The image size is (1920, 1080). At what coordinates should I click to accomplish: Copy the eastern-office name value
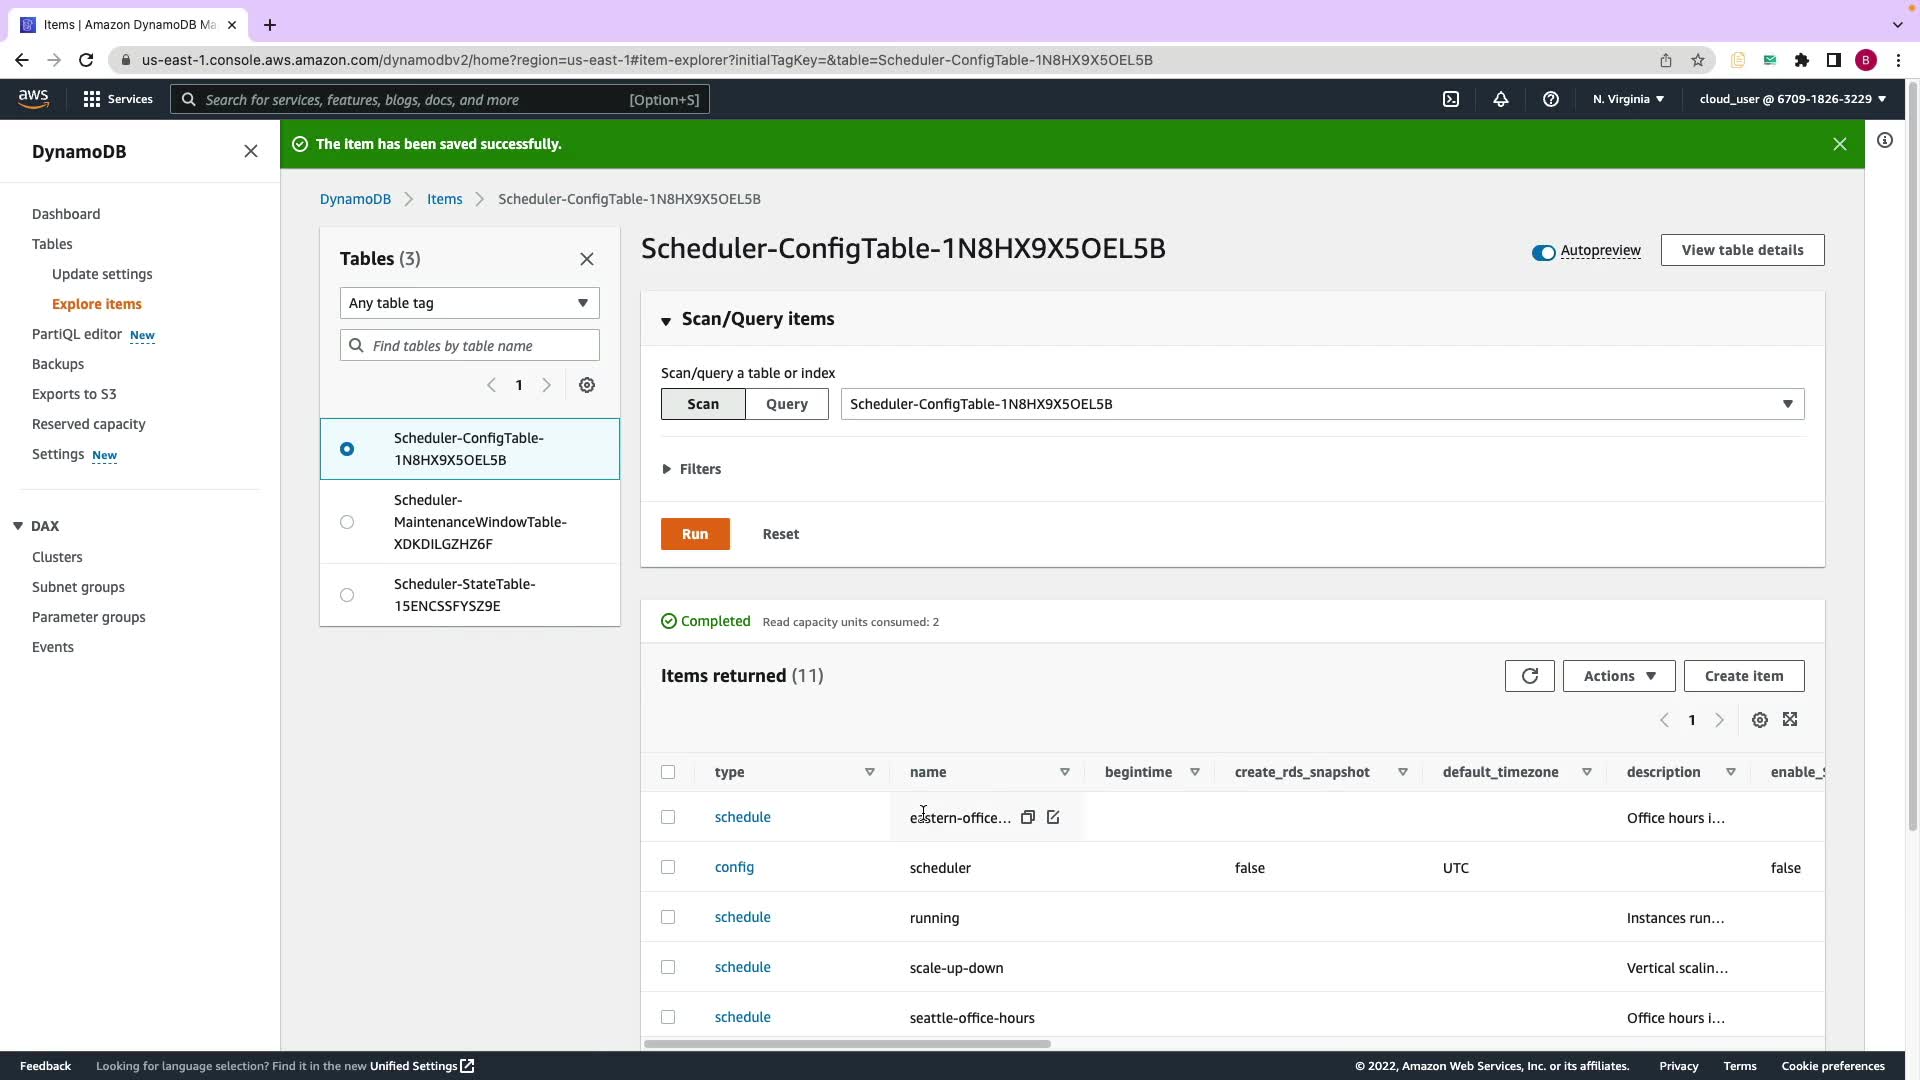(1027, 817)
